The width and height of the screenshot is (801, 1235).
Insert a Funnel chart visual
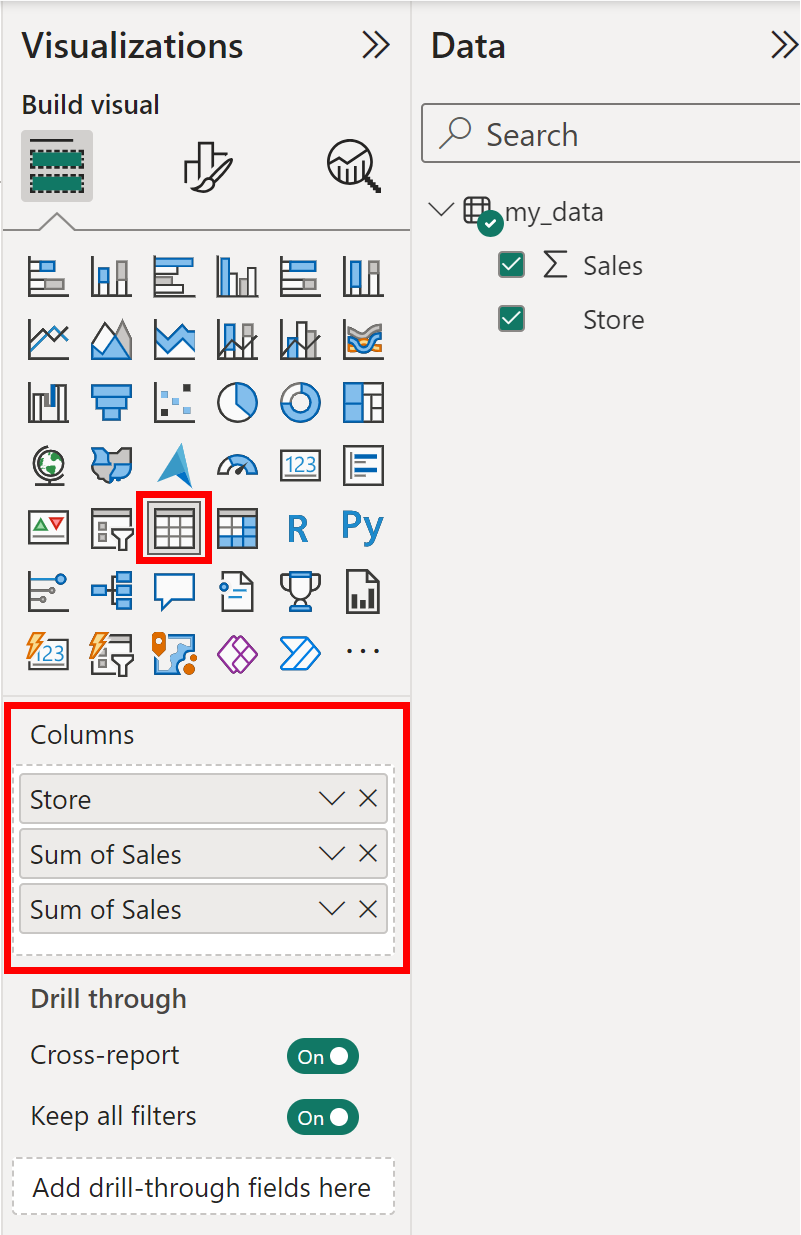click(111, 402)
